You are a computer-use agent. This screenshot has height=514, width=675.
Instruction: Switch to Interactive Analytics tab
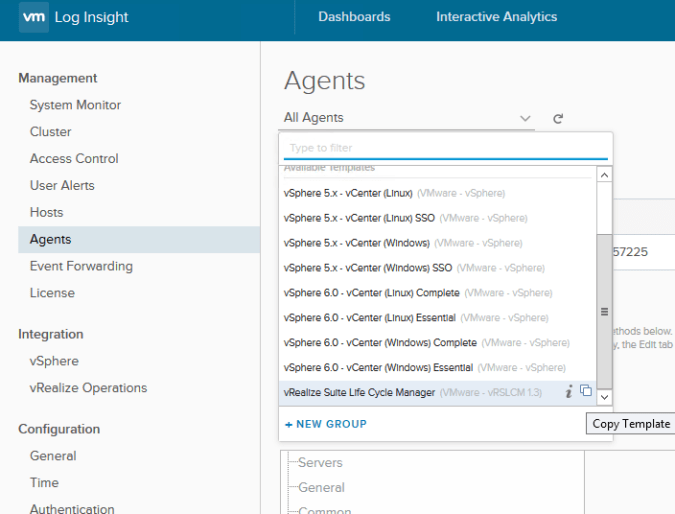[496, 17]
